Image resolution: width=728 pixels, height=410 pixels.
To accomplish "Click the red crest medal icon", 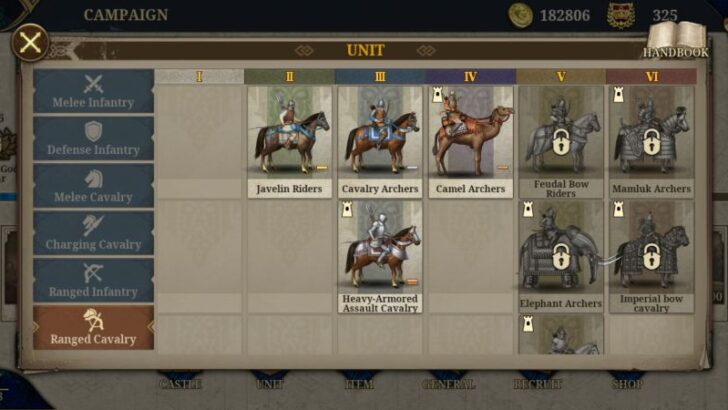I will (x=621, y=15).
